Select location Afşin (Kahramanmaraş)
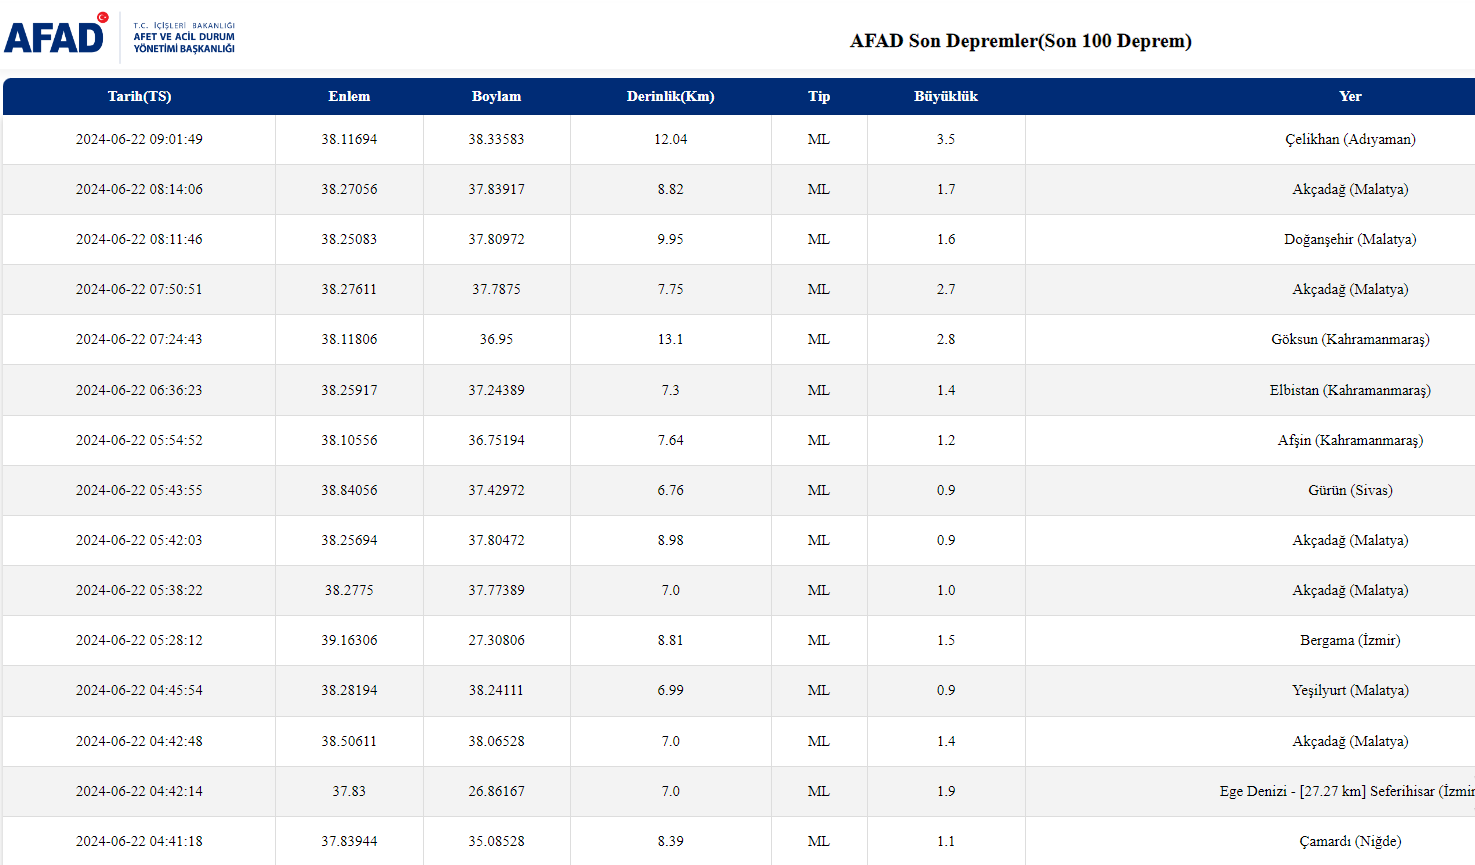 pyautogui.click(x=1350, y=440)
